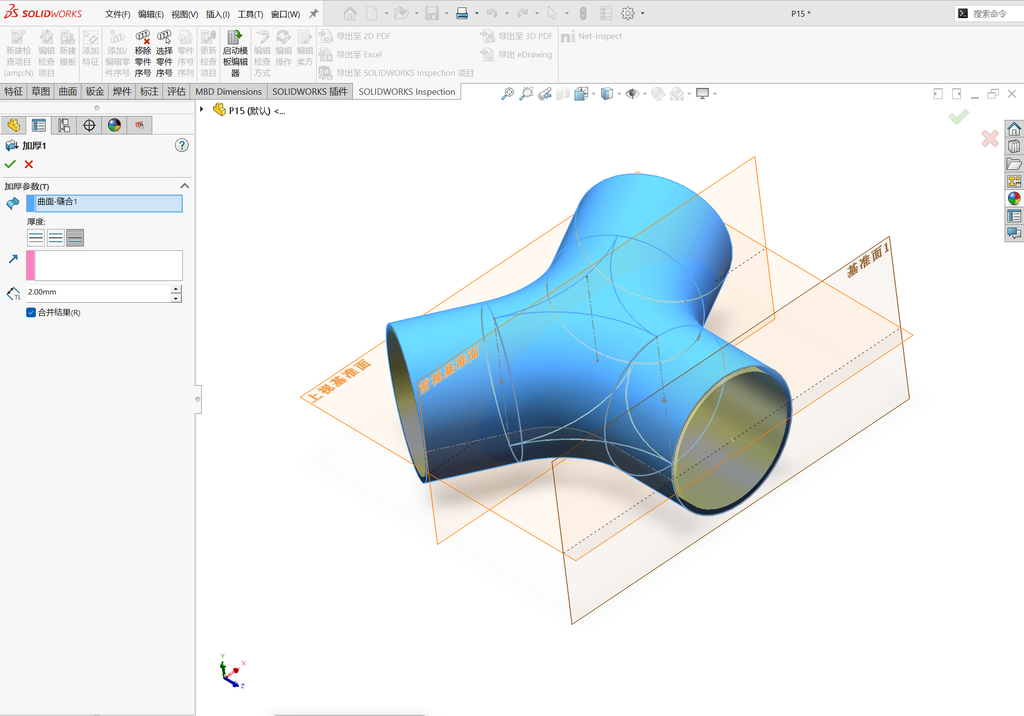
Task: Switch to the MBD Dimensions tab
Action: pyautogui.click(x=229, y=91)
